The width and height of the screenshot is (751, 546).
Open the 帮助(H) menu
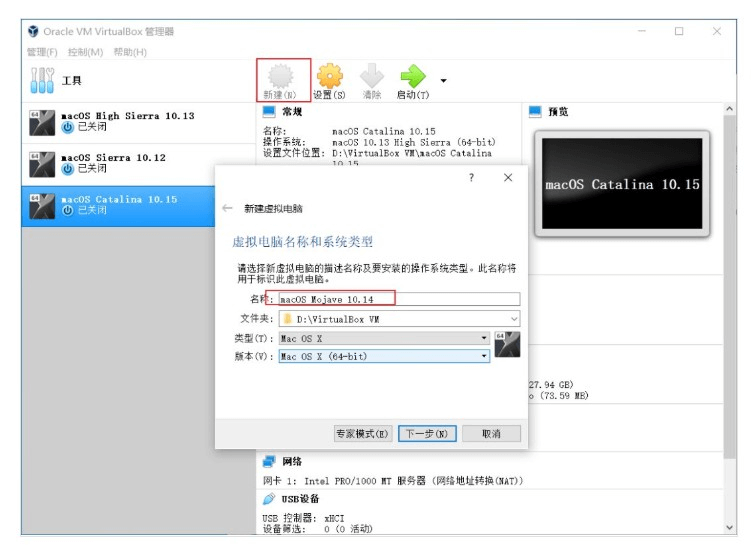click(x=130, y=52)
